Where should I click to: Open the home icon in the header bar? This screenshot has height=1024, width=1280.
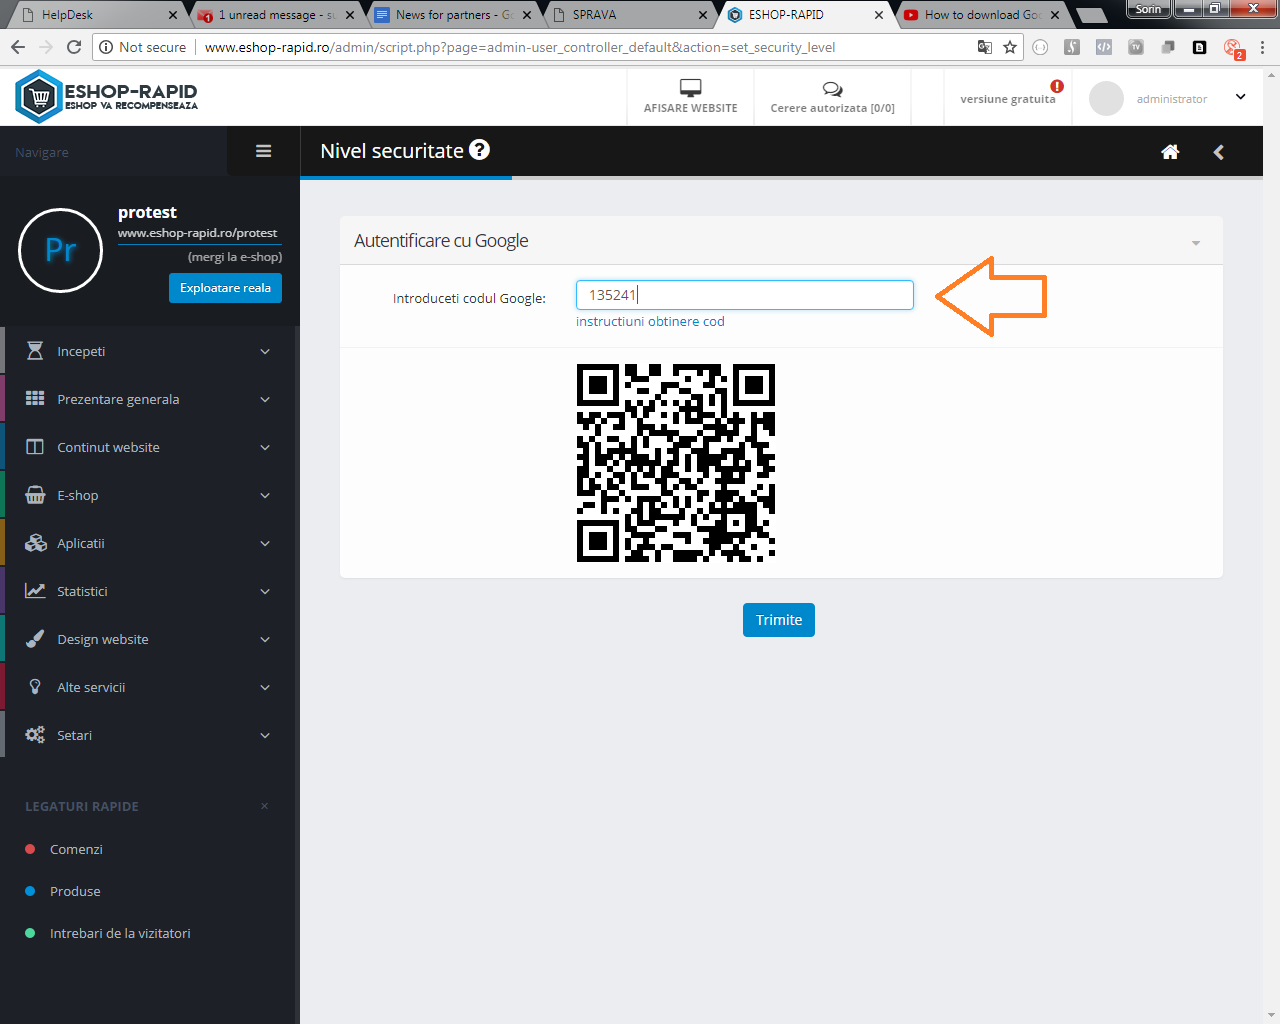[x=1170, y=152]
